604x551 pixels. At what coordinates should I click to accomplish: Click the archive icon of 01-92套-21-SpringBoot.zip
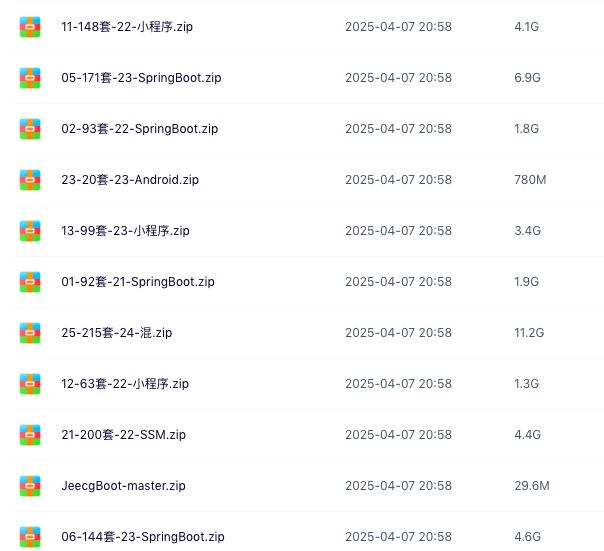tap(30, 282)
